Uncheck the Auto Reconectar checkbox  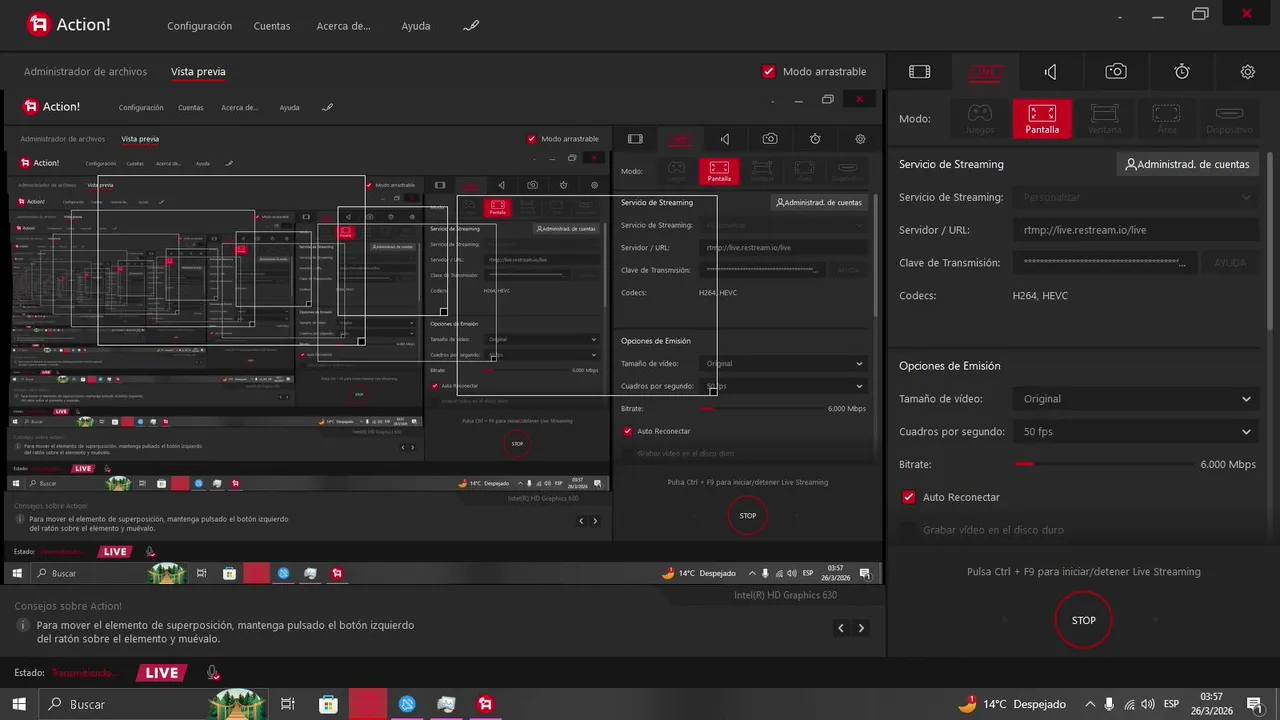pos(909,497)
